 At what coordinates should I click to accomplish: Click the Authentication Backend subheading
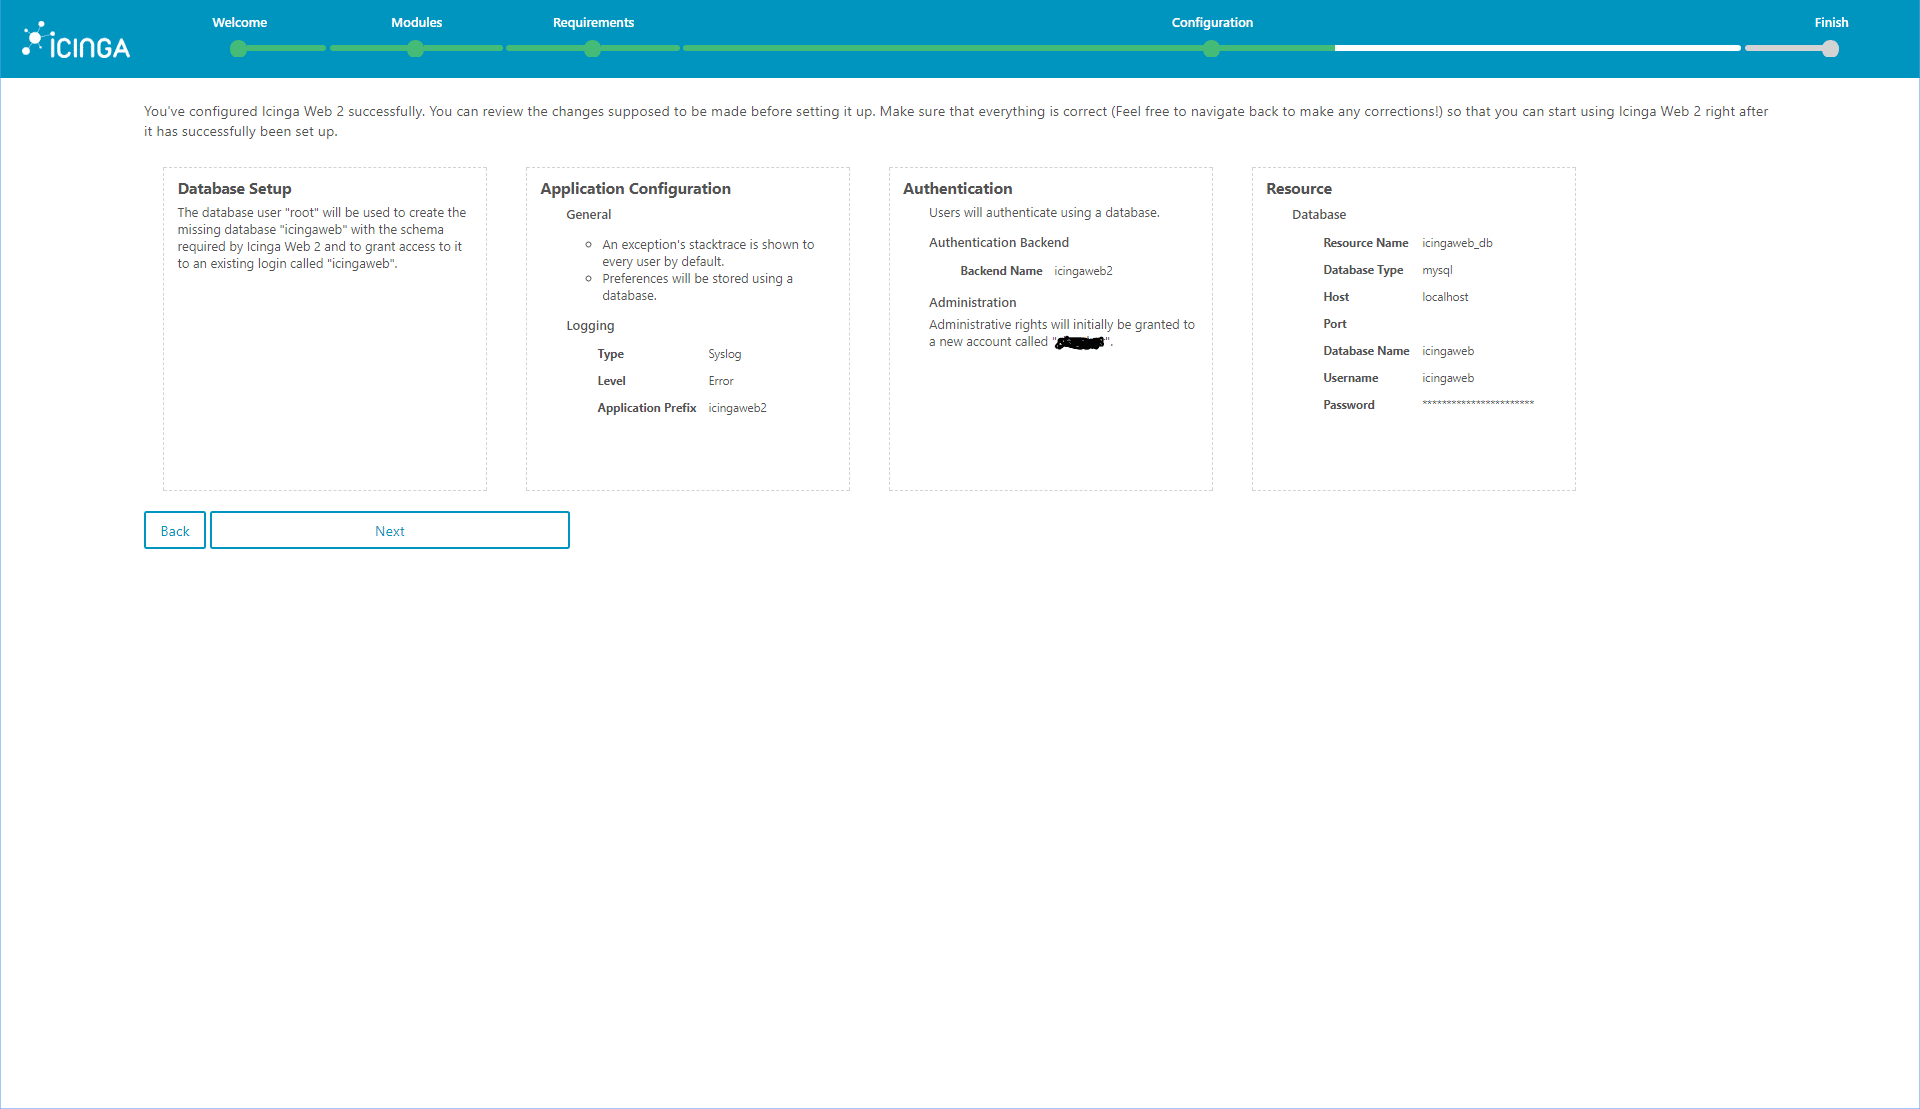tap(998, 242)
